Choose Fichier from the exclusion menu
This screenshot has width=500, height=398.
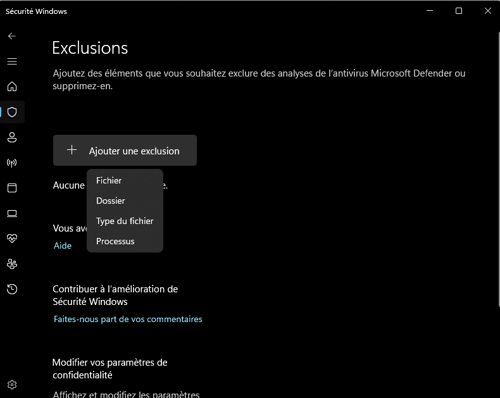point(125,181)
